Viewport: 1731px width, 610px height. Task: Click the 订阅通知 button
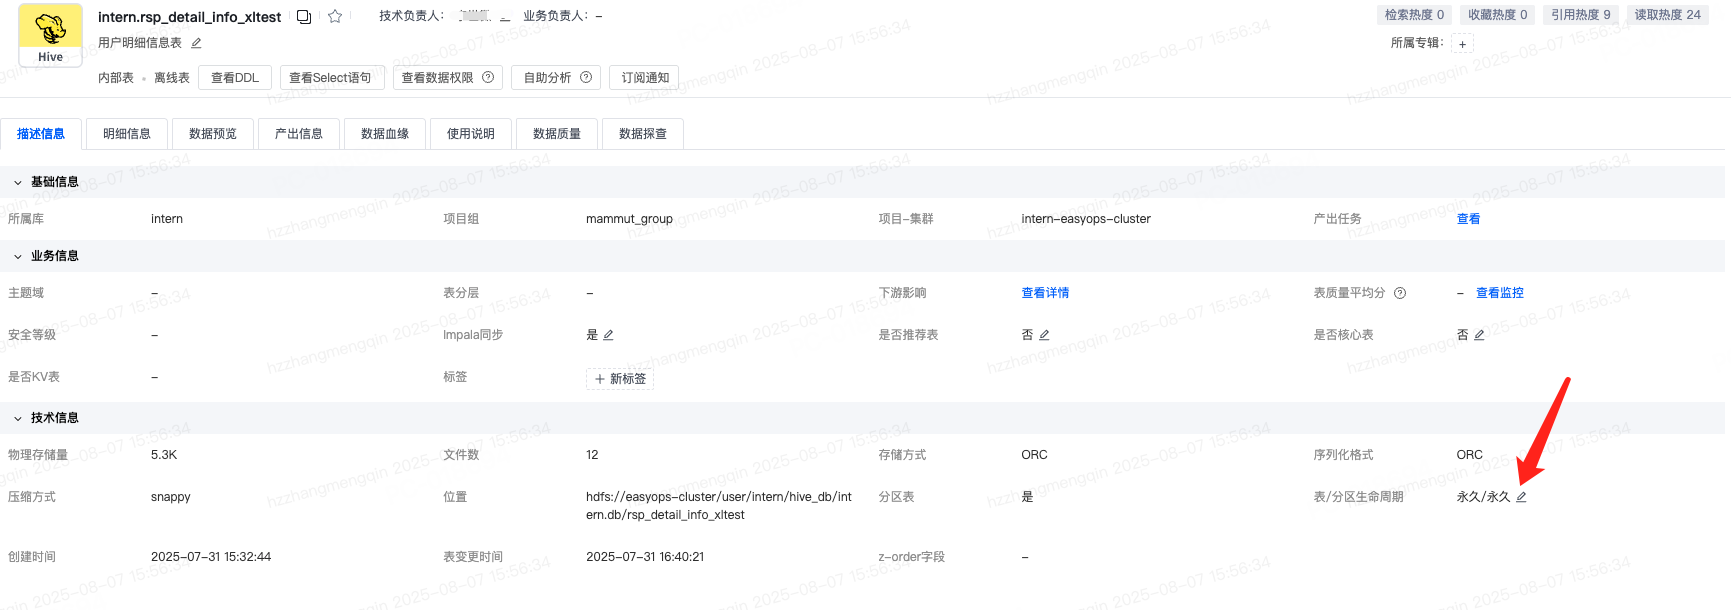click(645, 78)
